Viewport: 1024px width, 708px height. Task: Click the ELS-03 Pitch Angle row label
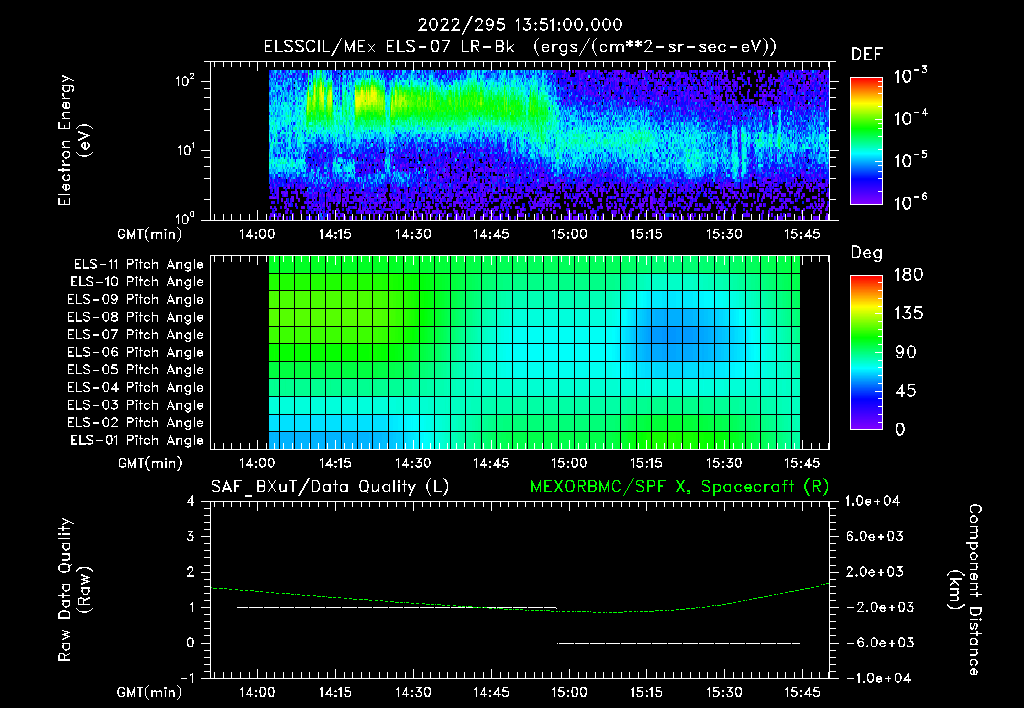click(136, 406)
